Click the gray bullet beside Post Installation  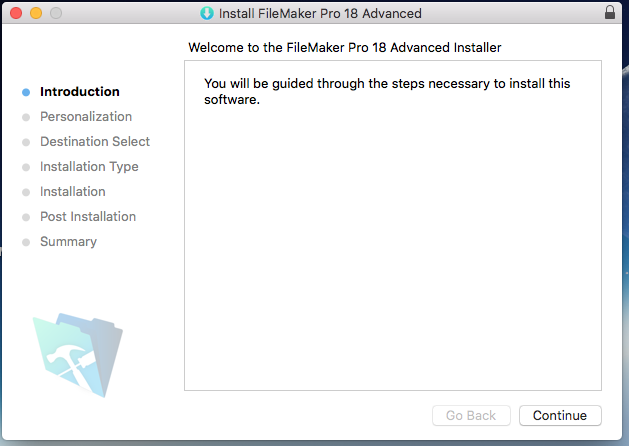tap(26, 217)
